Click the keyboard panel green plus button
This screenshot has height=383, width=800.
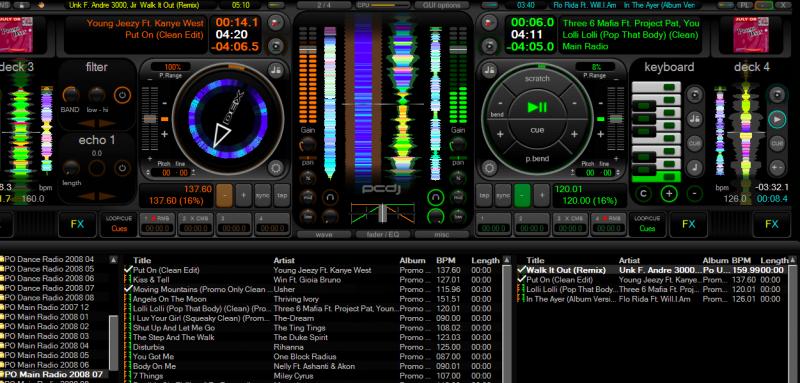tap(669, 193)
